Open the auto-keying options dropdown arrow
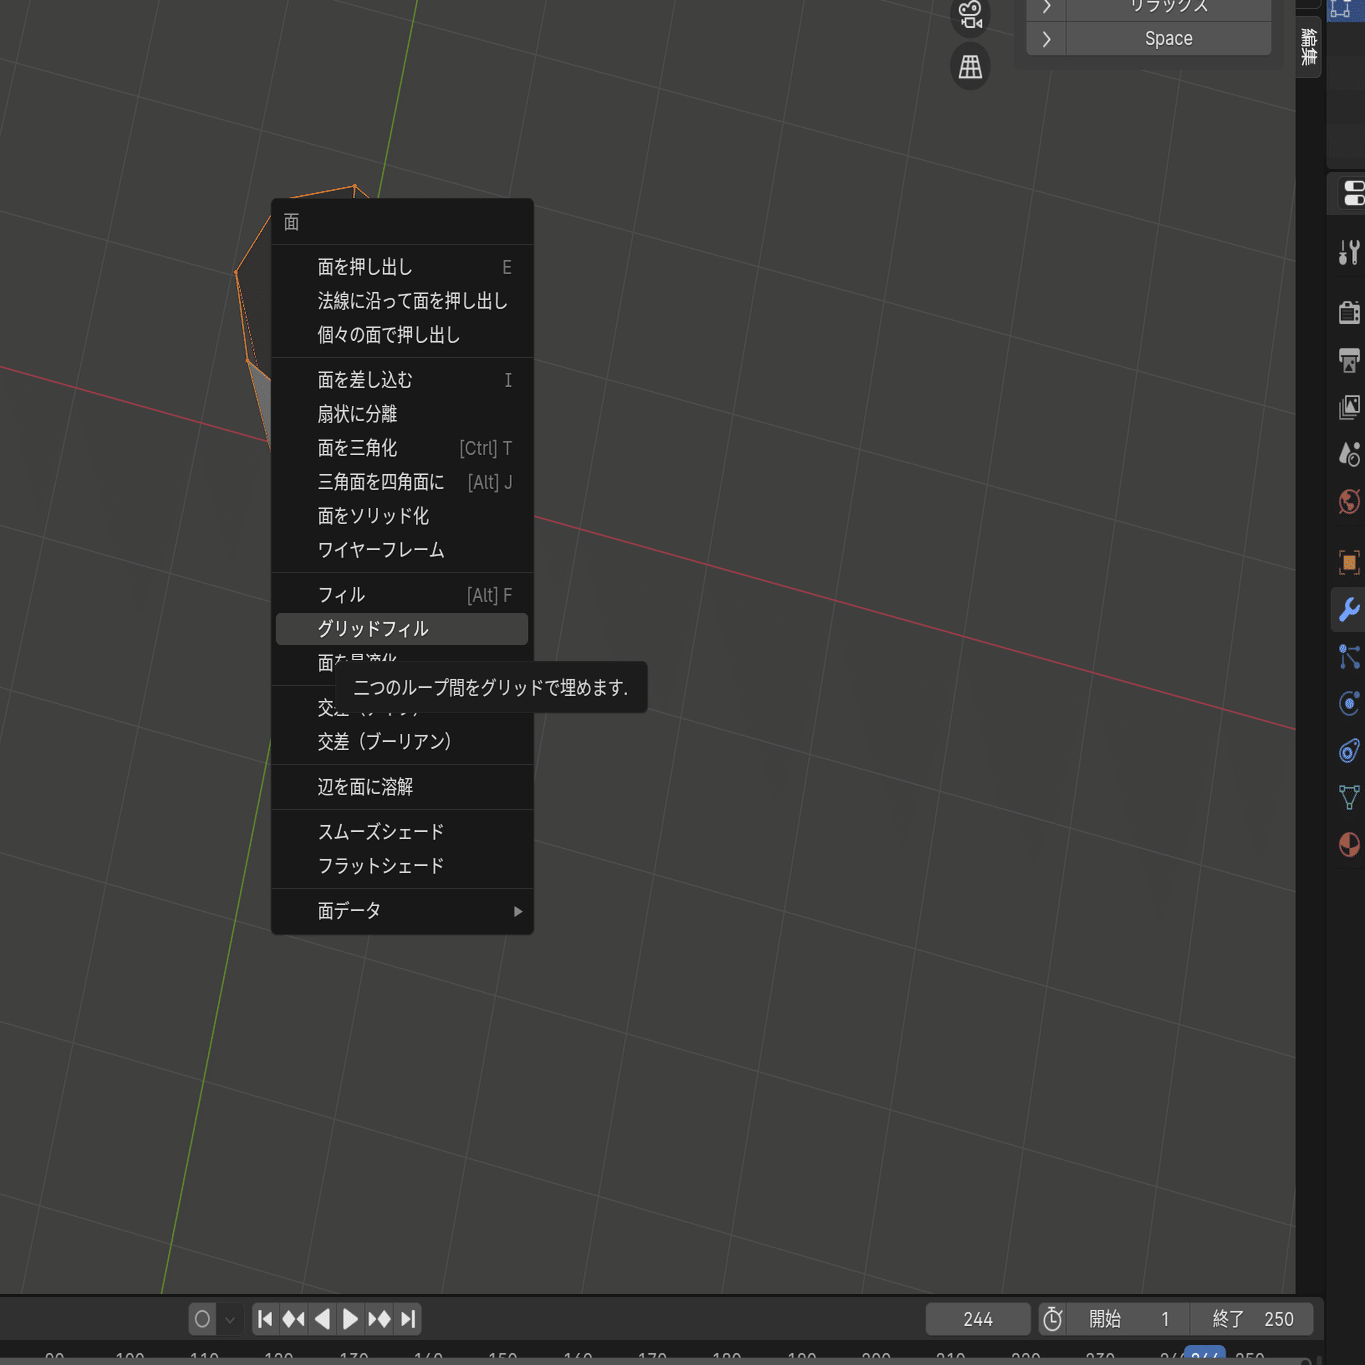Screen dimensions: 1365x1365 pyautogui.click(x=230, y=1319)
